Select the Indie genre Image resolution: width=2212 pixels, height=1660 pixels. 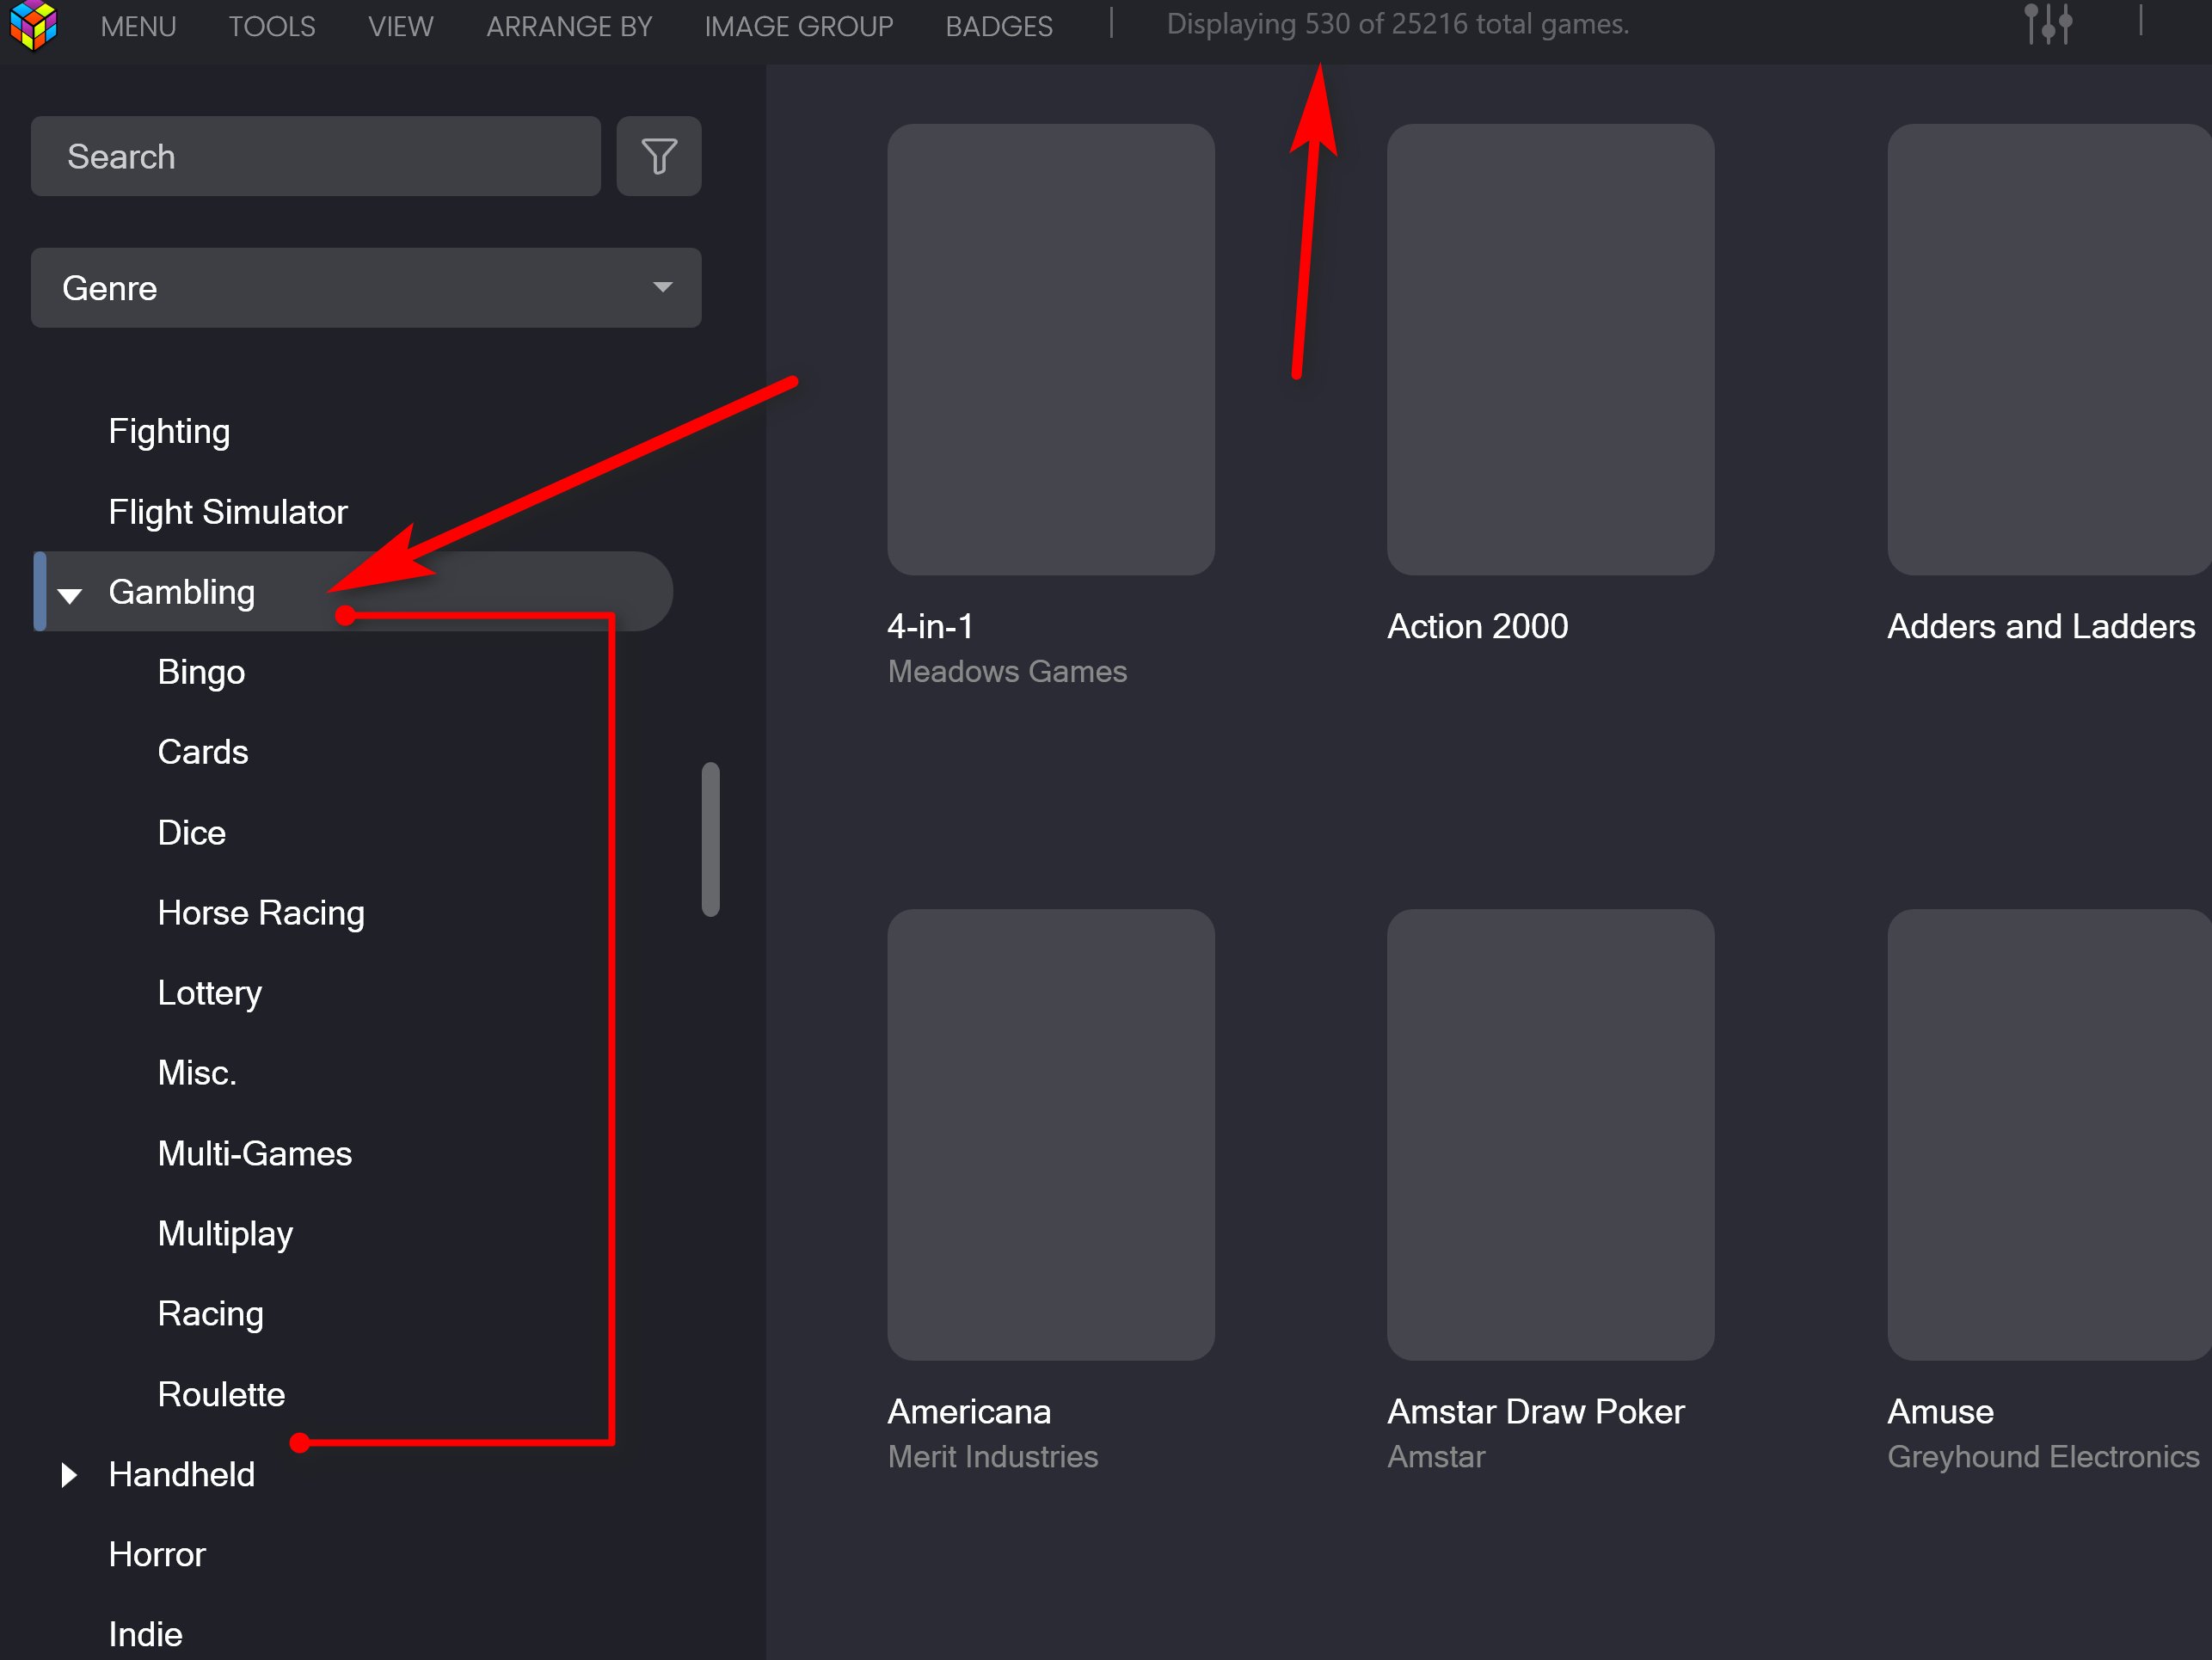coord(145,1635)
